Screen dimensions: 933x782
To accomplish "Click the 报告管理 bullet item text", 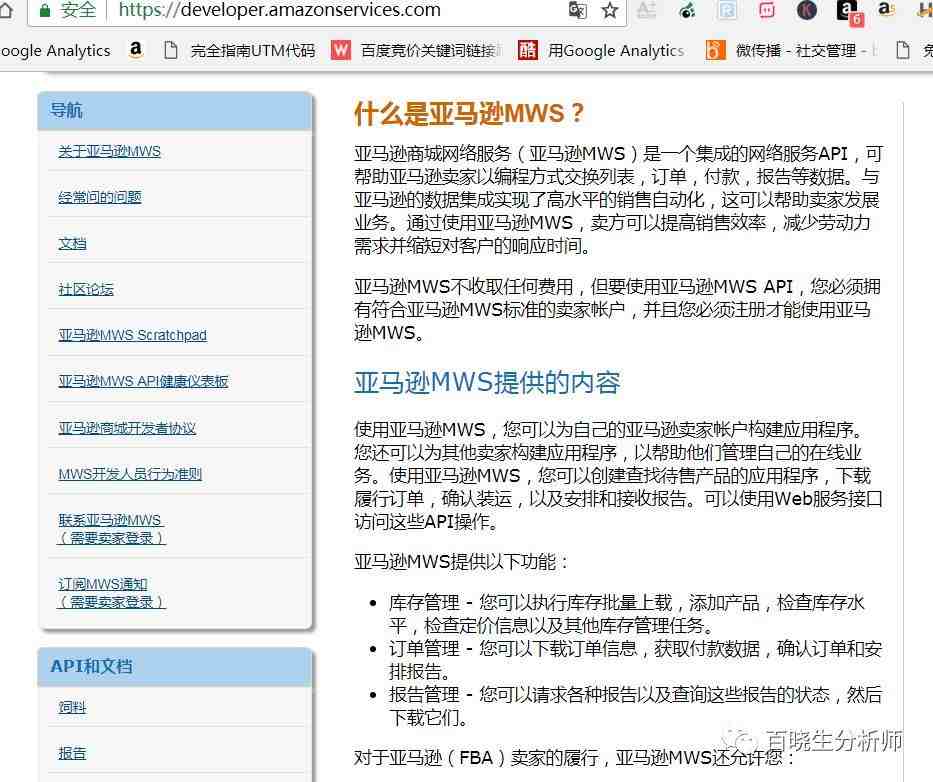I will [x=635, y=706].
